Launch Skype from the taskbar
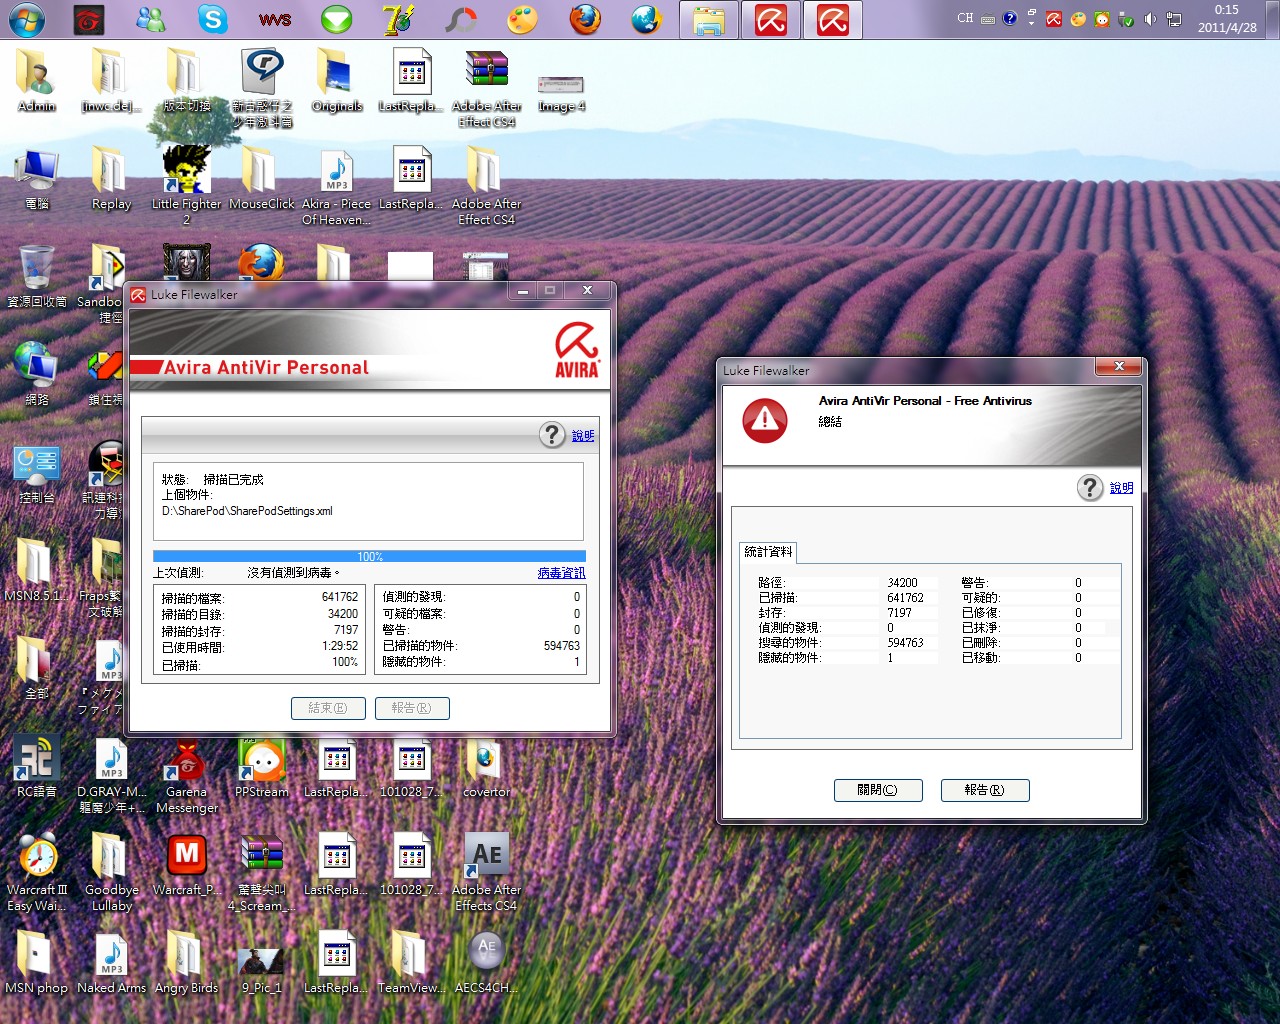 212,20
